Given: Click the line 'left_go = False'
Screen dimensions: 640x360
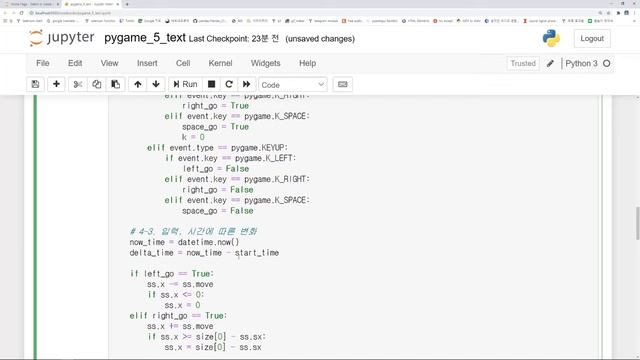Looking at the screenshot, I should pyautogui.click(x=216, y=169).
